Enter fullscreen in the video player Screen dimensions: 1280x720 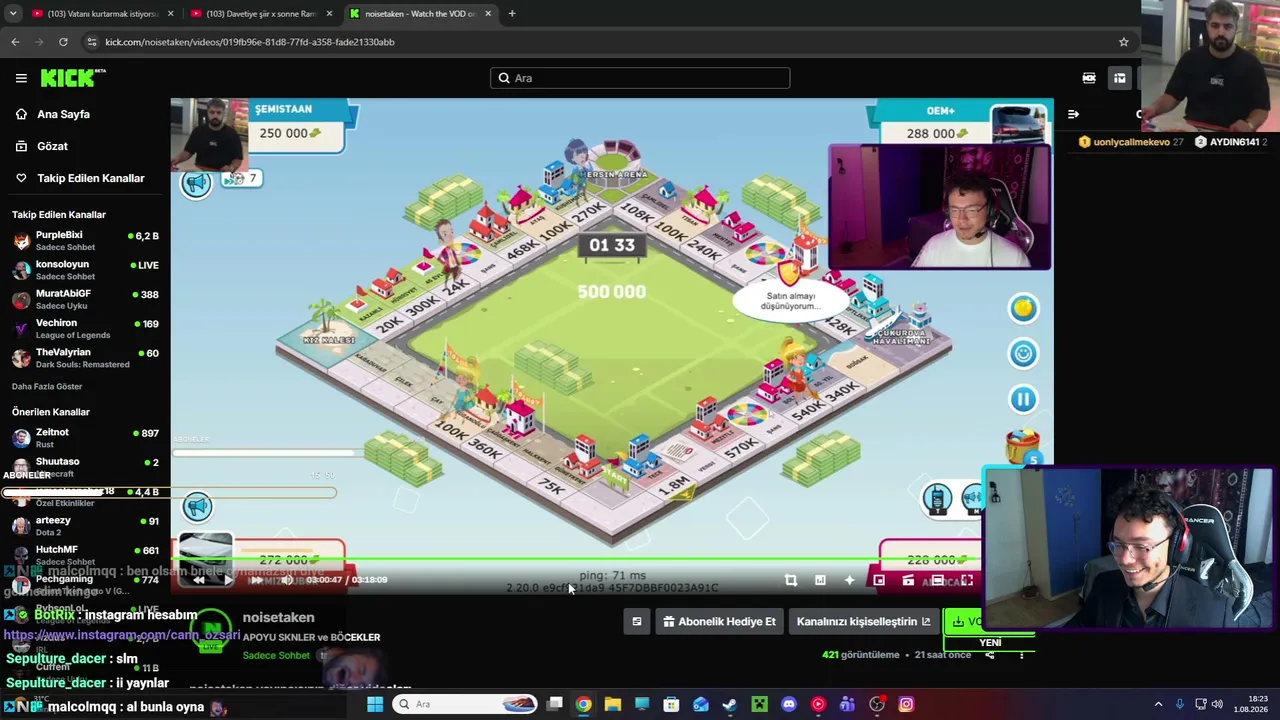[x=967, y=580]
